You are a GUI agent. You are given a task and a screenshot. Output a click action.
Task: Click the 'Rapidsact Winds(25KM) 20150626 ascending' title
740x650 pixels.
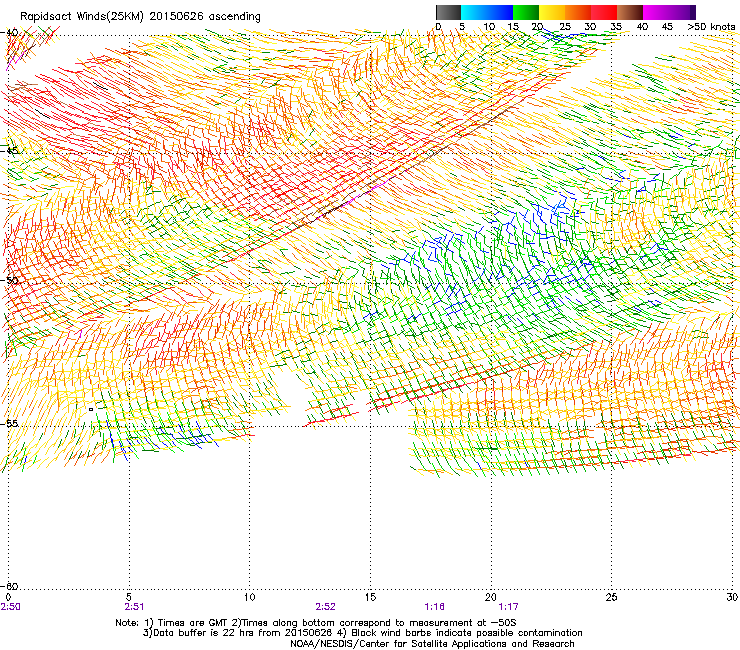140,17
